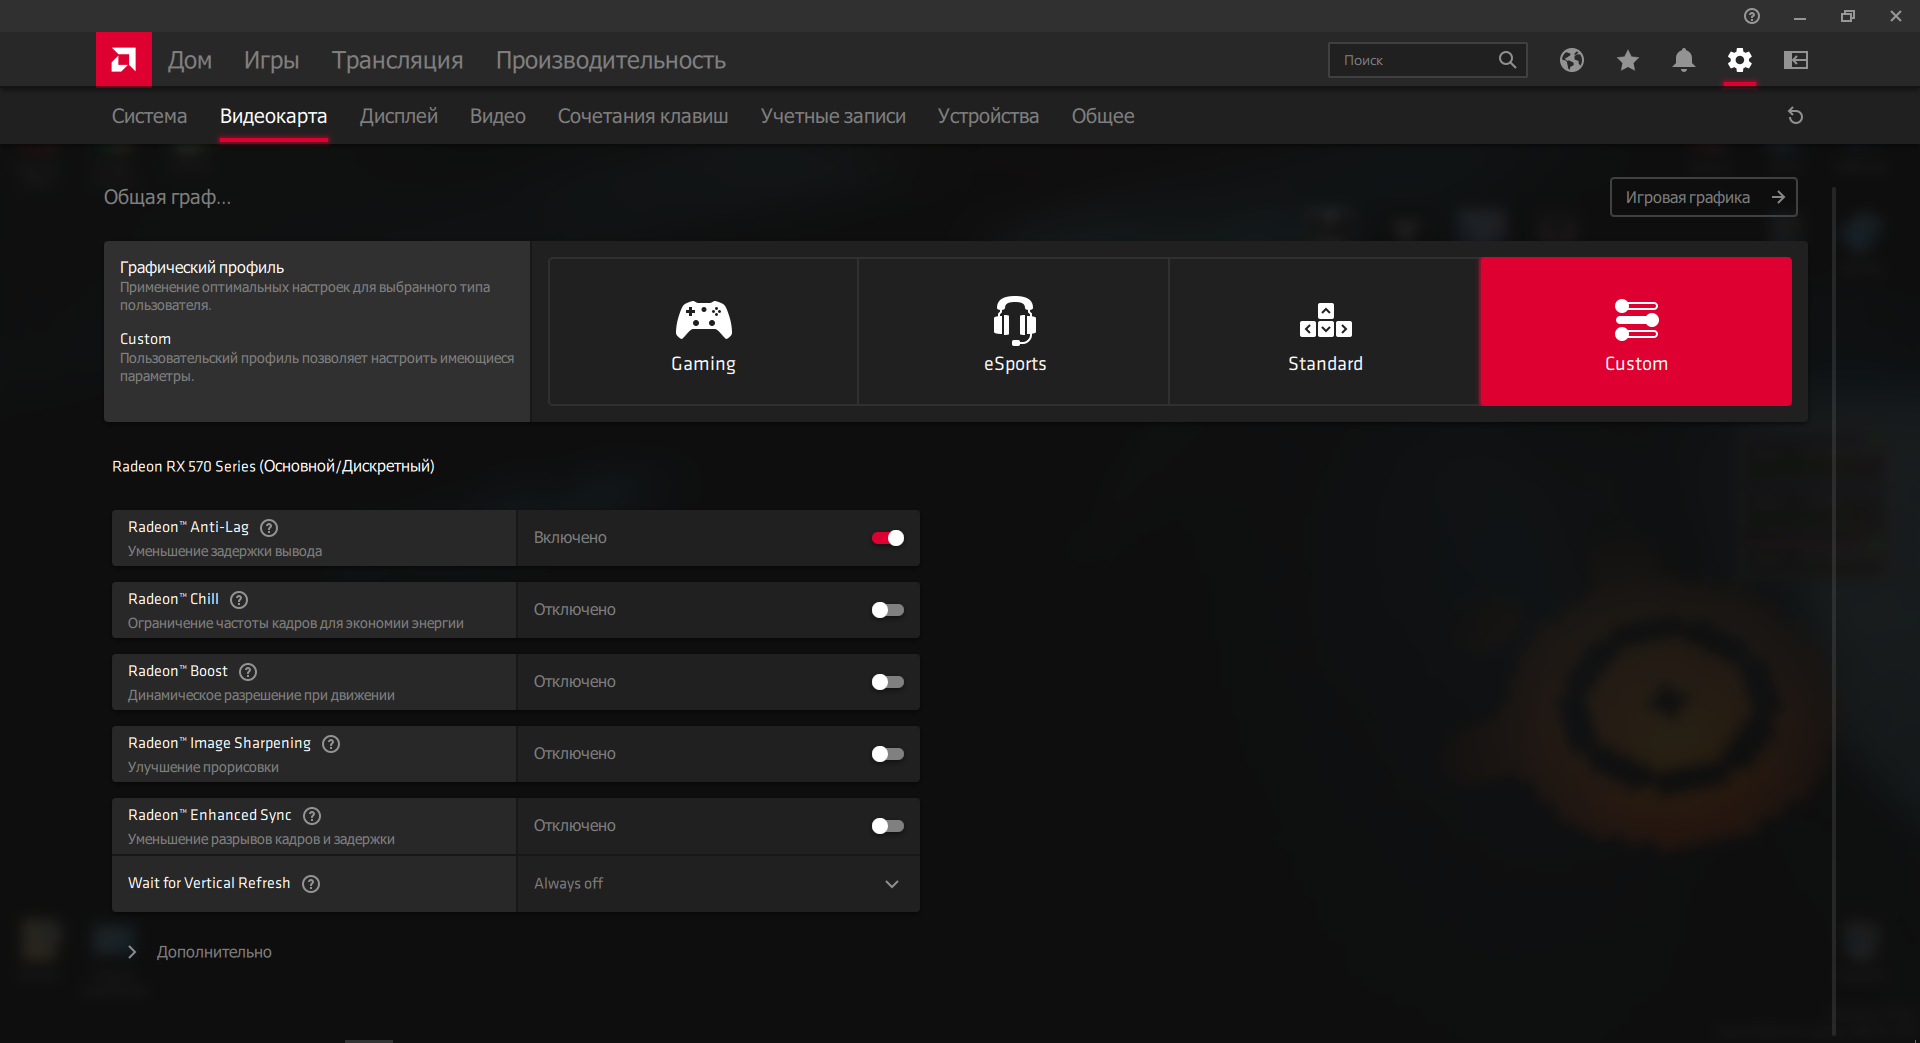Switch to Система settings tab

click(149, 116)
